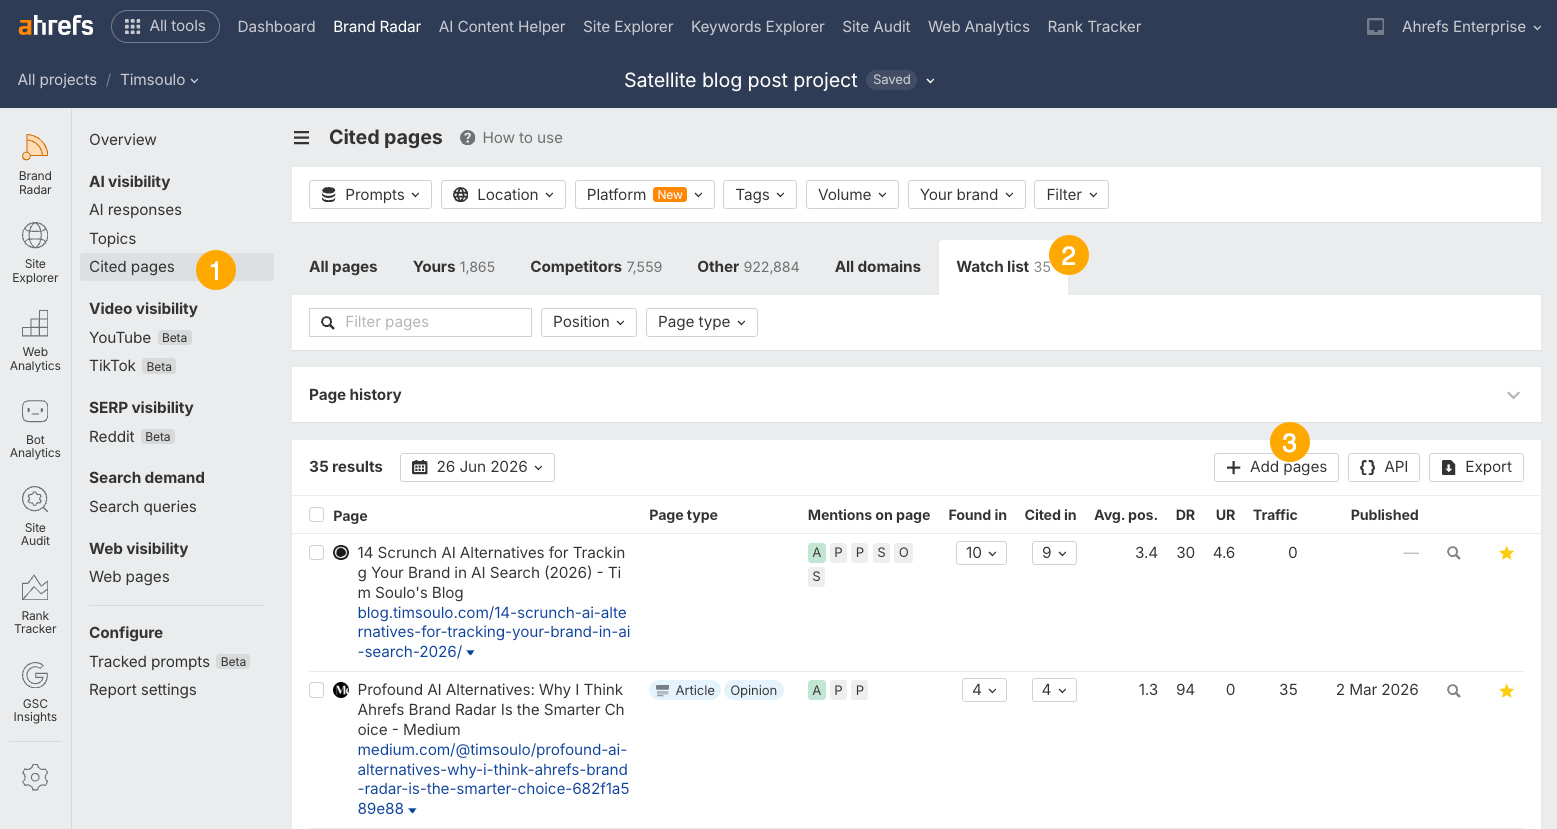Screen dimensions: 1557x829
Task: Switch to the All domains tab
Action: [x=878, y=267]
